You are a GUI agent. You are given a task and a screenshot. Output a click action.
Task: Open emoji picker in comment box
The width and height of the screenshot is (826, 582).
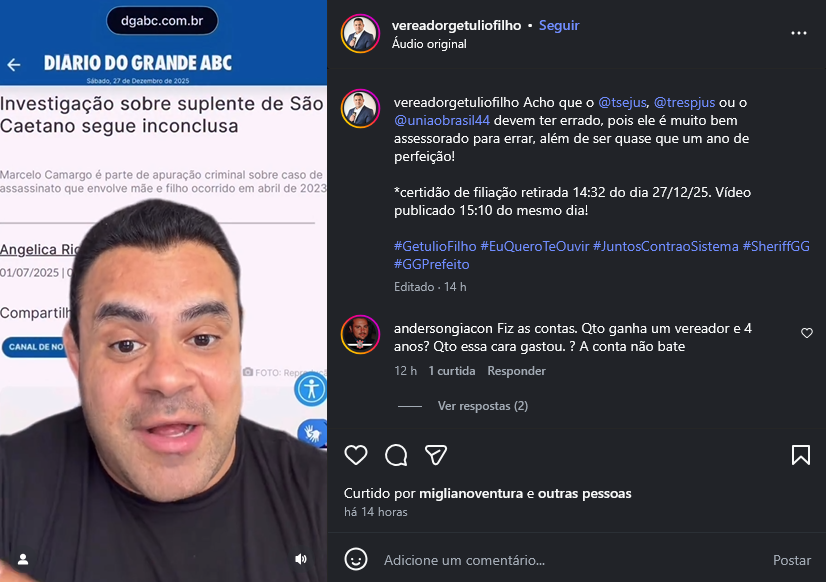pos(356,559)
